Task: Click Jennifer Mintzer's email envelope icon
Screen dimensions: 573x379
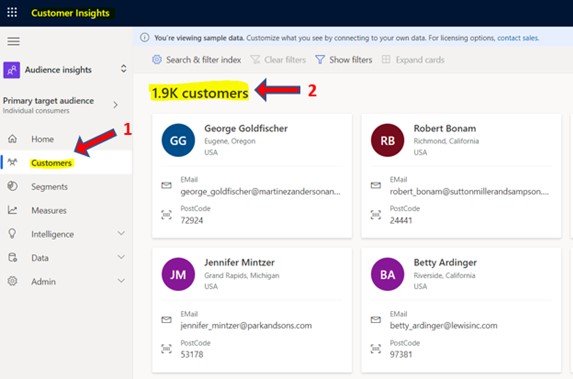Action: click(166, 320)
